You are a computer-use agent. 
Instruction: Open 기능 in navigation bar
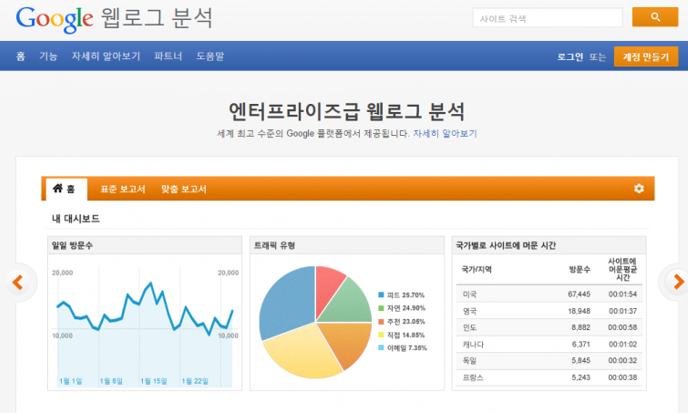point(48,56)
